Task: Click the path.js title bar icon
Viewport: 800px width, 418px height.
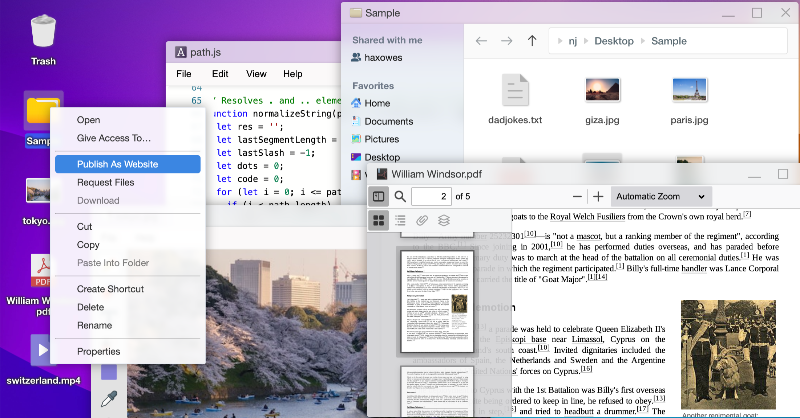Action: point(181,52)
